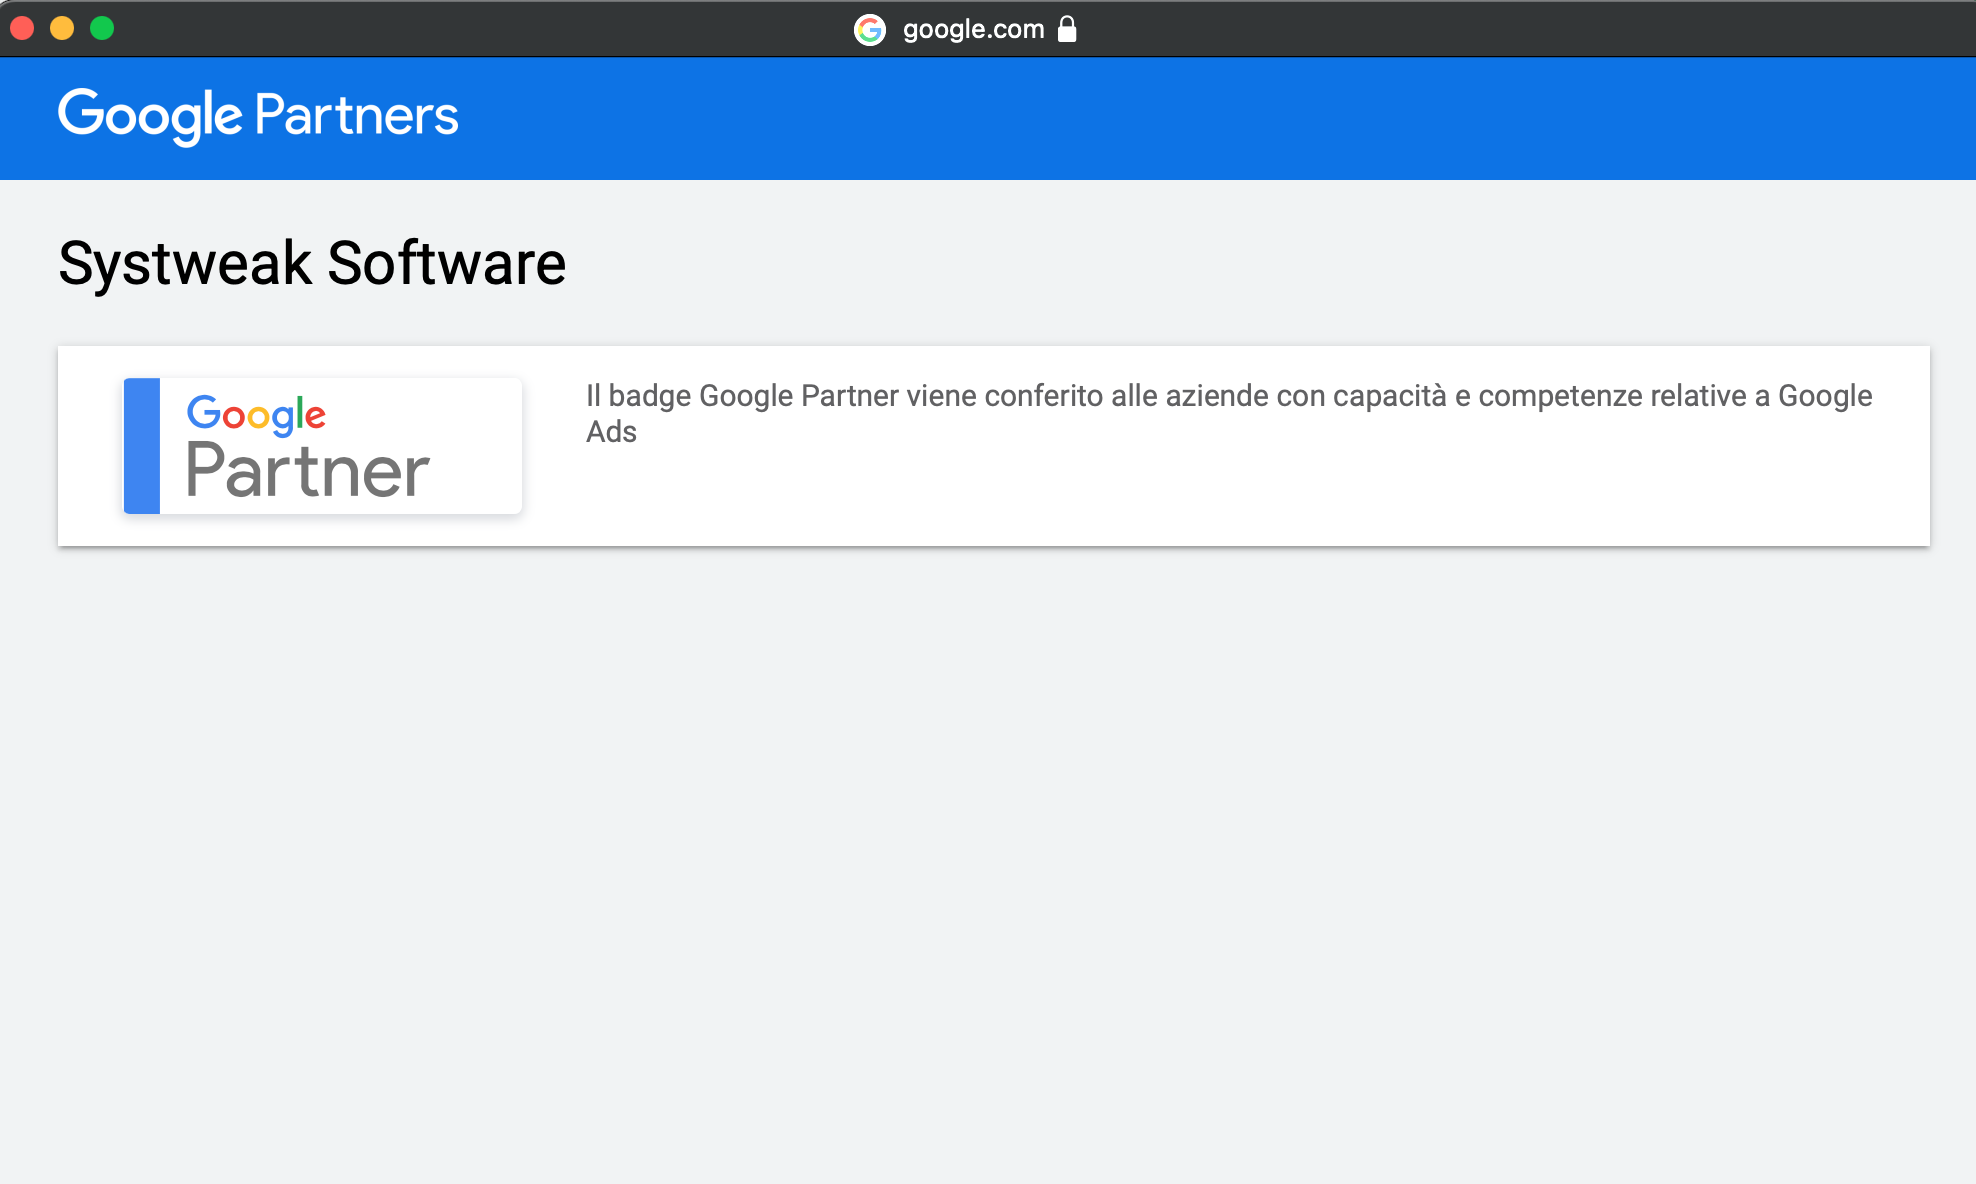Screen dimensions: 1976x1184
Task: Click the word Ads in the description
Action: tap(611, 432)
